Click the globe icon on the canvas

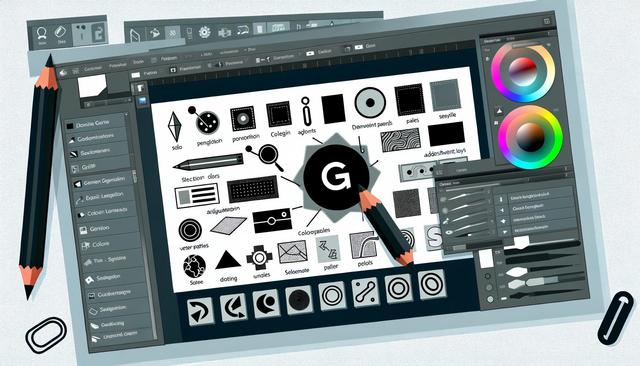pos(194,266)
